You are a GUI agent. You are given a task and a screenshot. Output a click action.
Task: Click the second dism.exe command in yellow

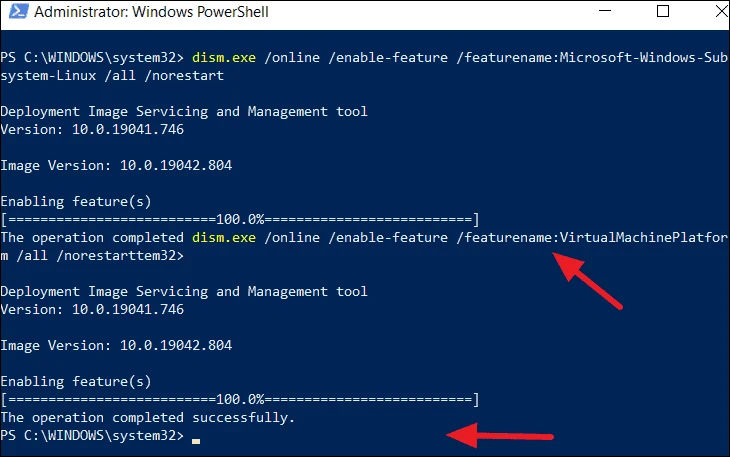pyautogui.click(x=224, y=238)
